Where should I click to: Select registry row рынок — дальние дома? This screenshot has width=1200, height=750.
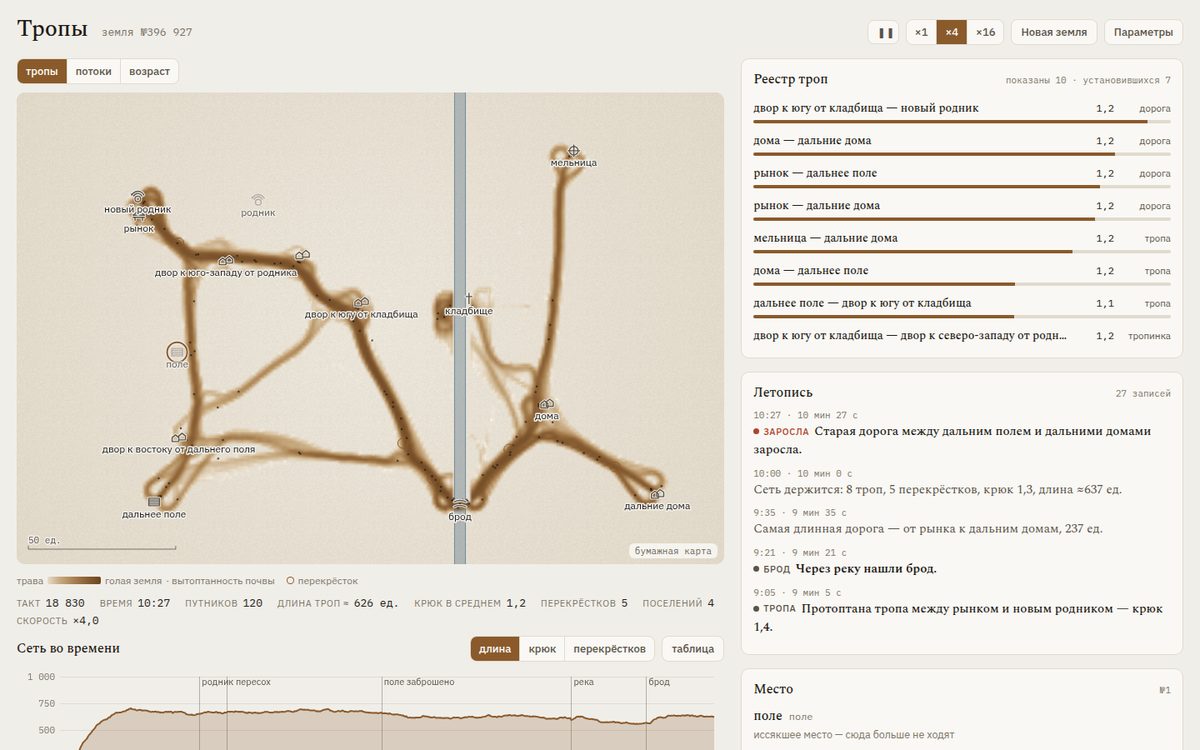point(961,208)
